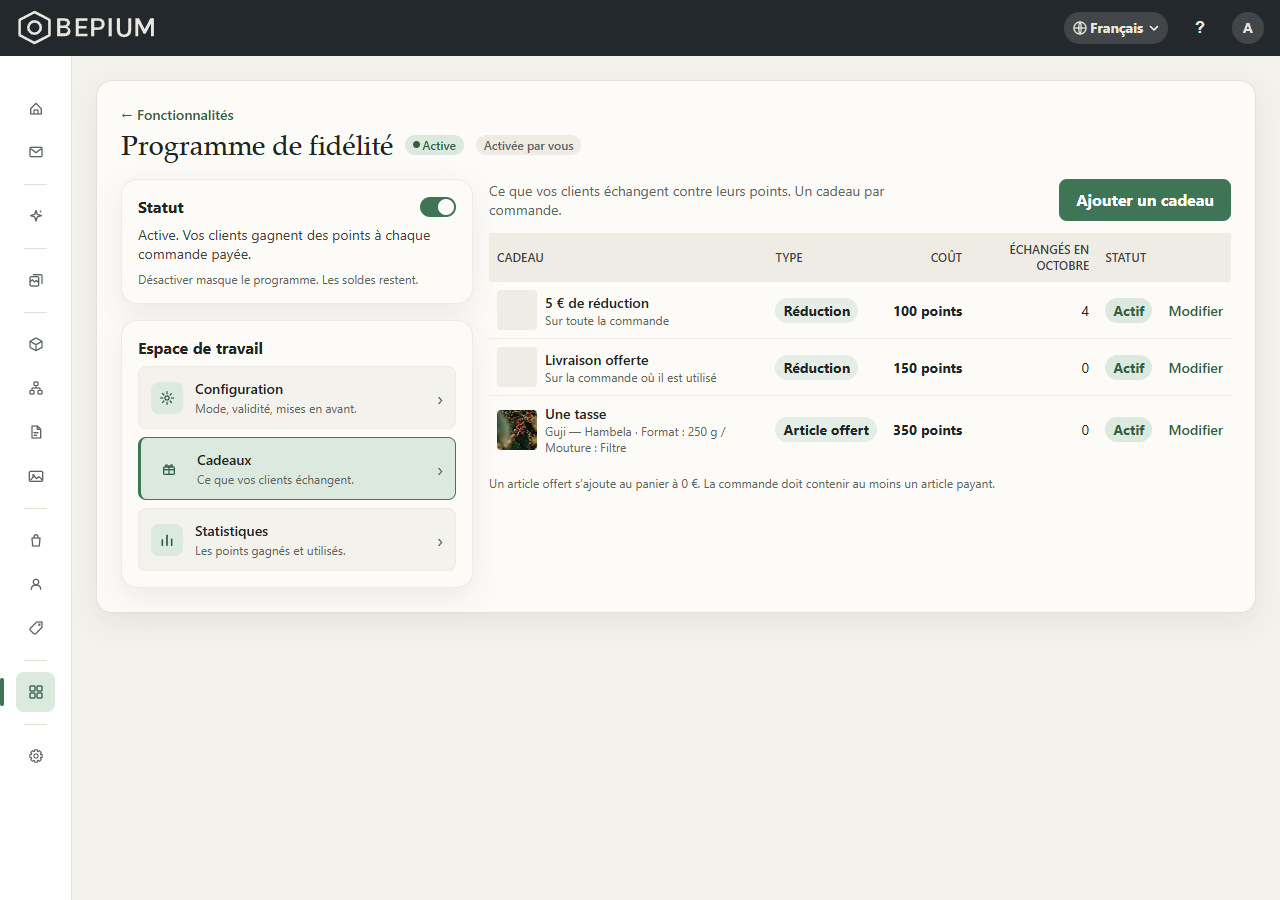
Task: Click the Échangés en octobre column header
Action: [x=1049, y=257]
